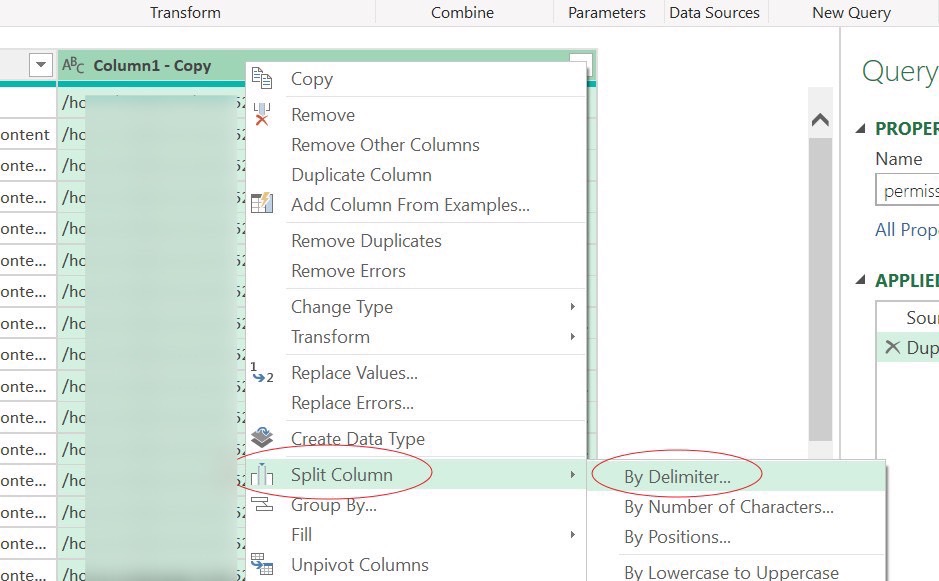Click the Unpivot Columns icon
The height and width of the screenshot is (581, 939).
pyautogui.click(x=262, y=565)
